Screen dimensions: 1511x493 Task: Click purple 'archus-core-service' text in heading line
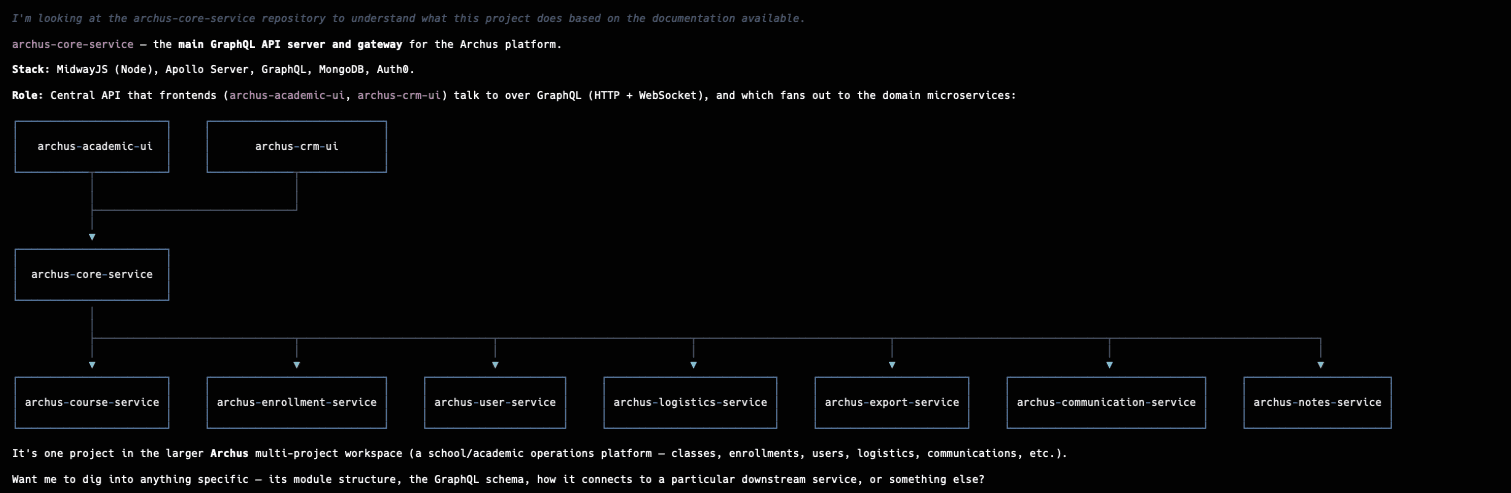pyautogui.click(x=73, y=45)
